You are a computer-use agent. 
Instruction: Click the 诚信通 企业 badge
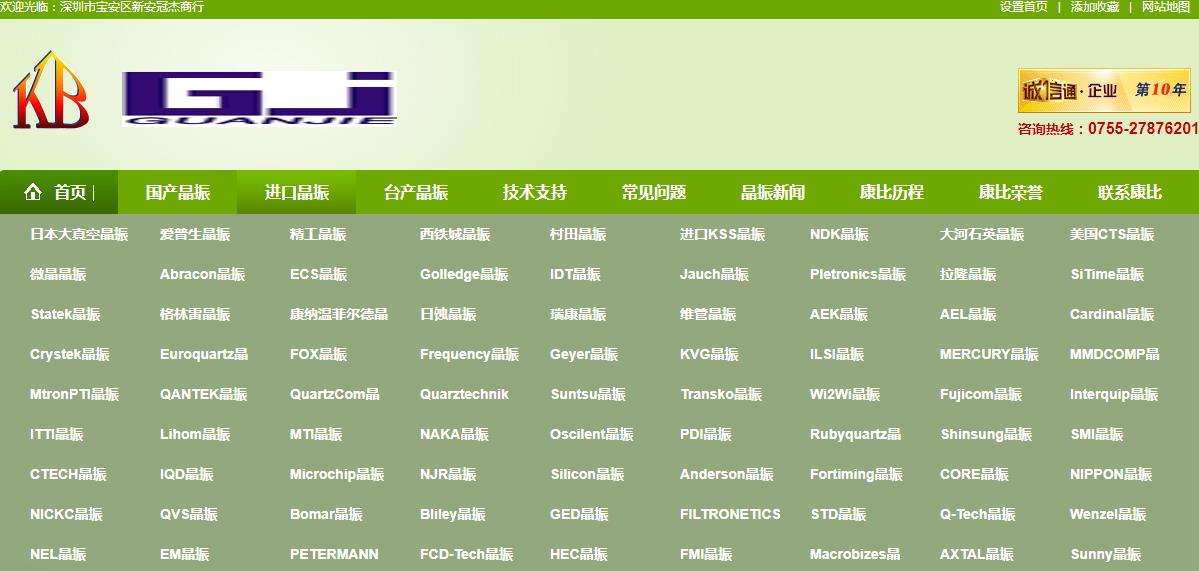coord(1104,91)
